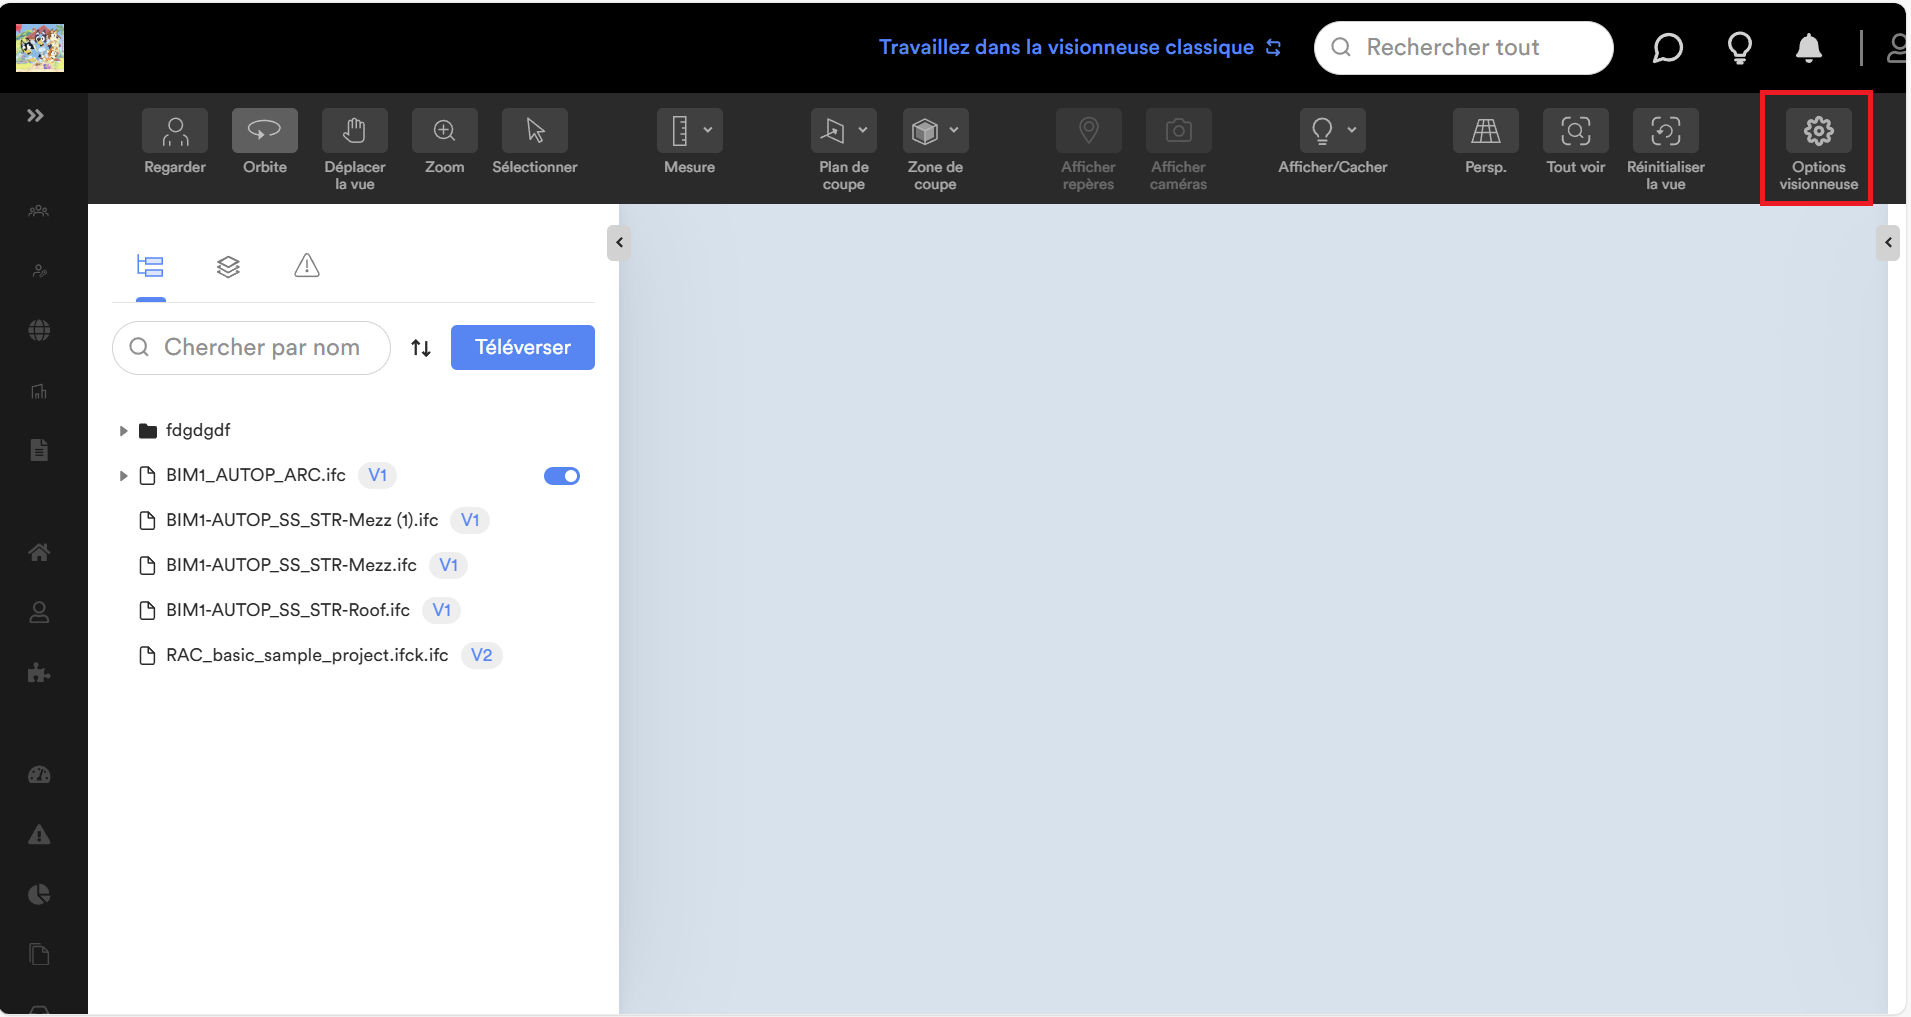1911x1017 pixels.
Task: Open the warning triangle sidebar icon
Action: click(39, 835)
